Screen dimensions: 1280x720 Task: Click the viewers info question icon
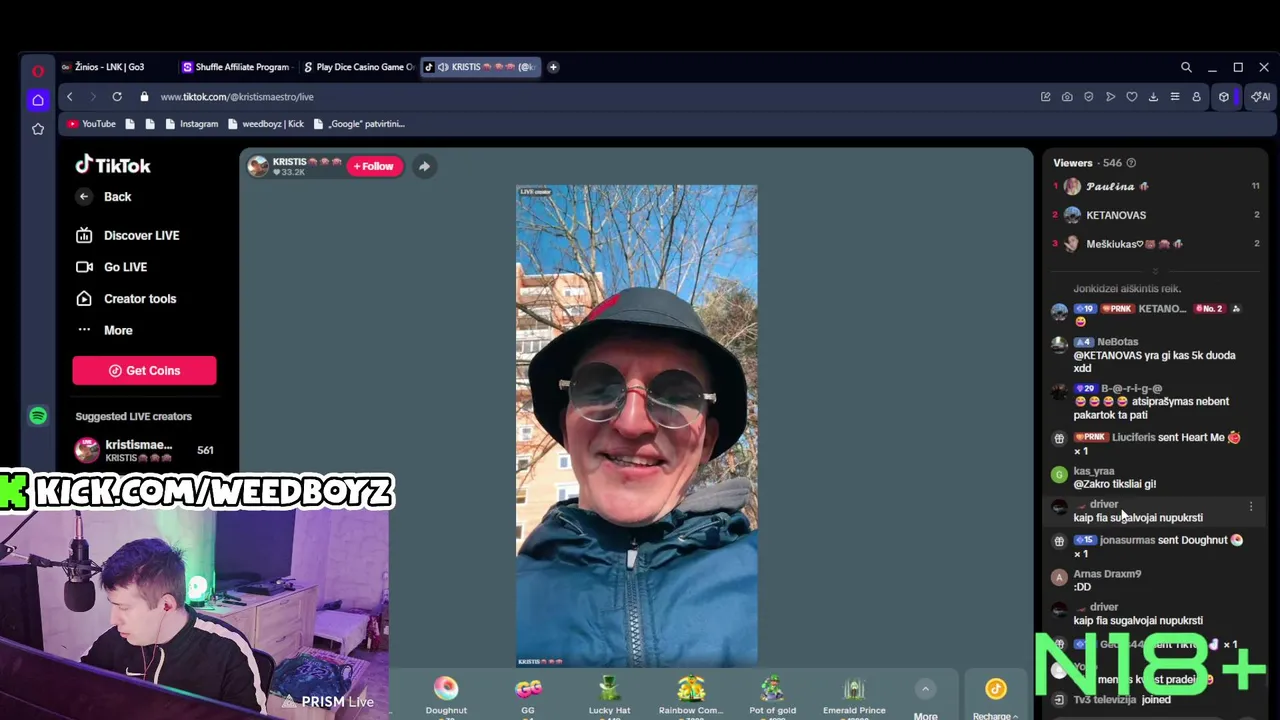coord(1131,163)
